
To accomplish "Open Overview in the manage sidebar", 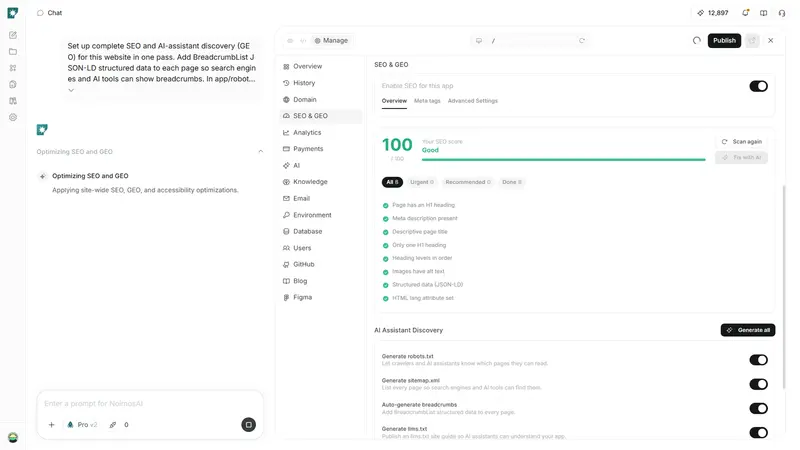I will pos(320,66).
